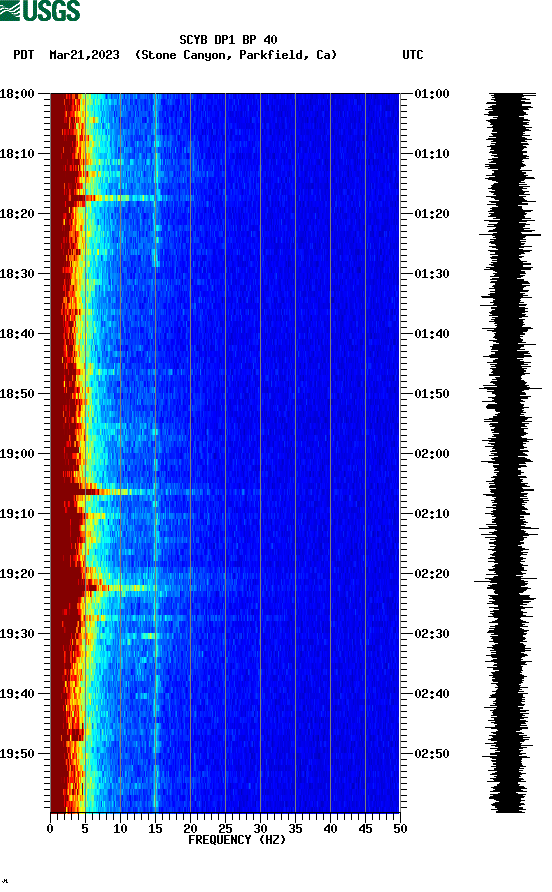Click the '10' Hz frequency tick label

coord(120,829)
